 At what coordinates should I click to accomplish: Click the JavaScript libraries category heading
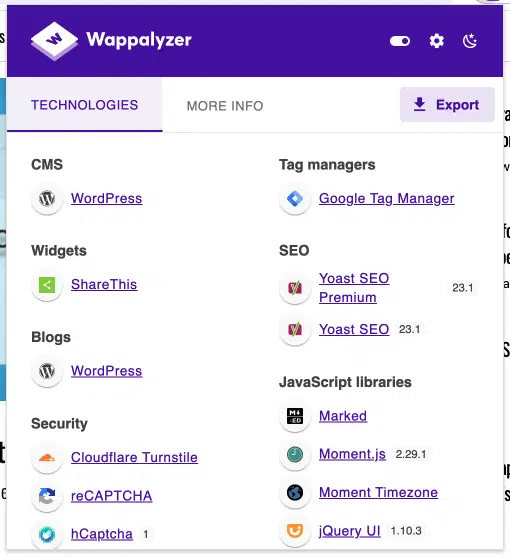345,382
